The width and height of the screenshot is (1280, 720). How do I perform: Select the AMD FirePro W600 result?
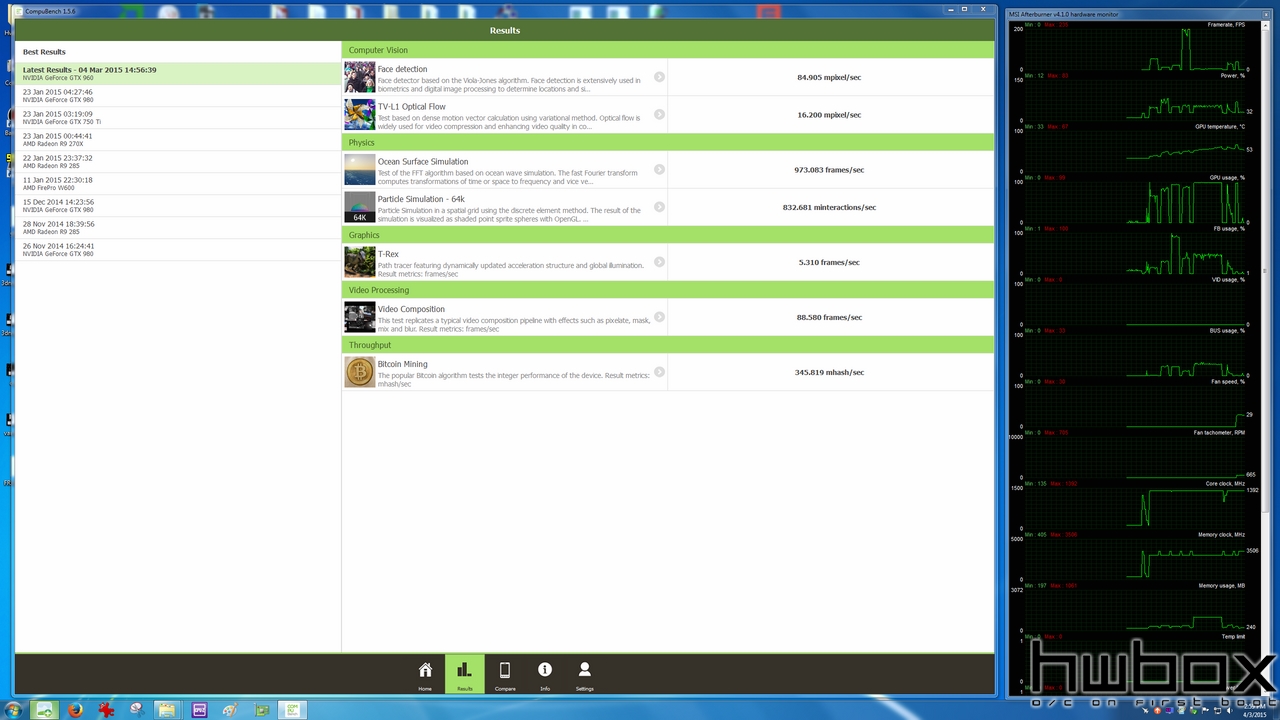coord(178,184)
